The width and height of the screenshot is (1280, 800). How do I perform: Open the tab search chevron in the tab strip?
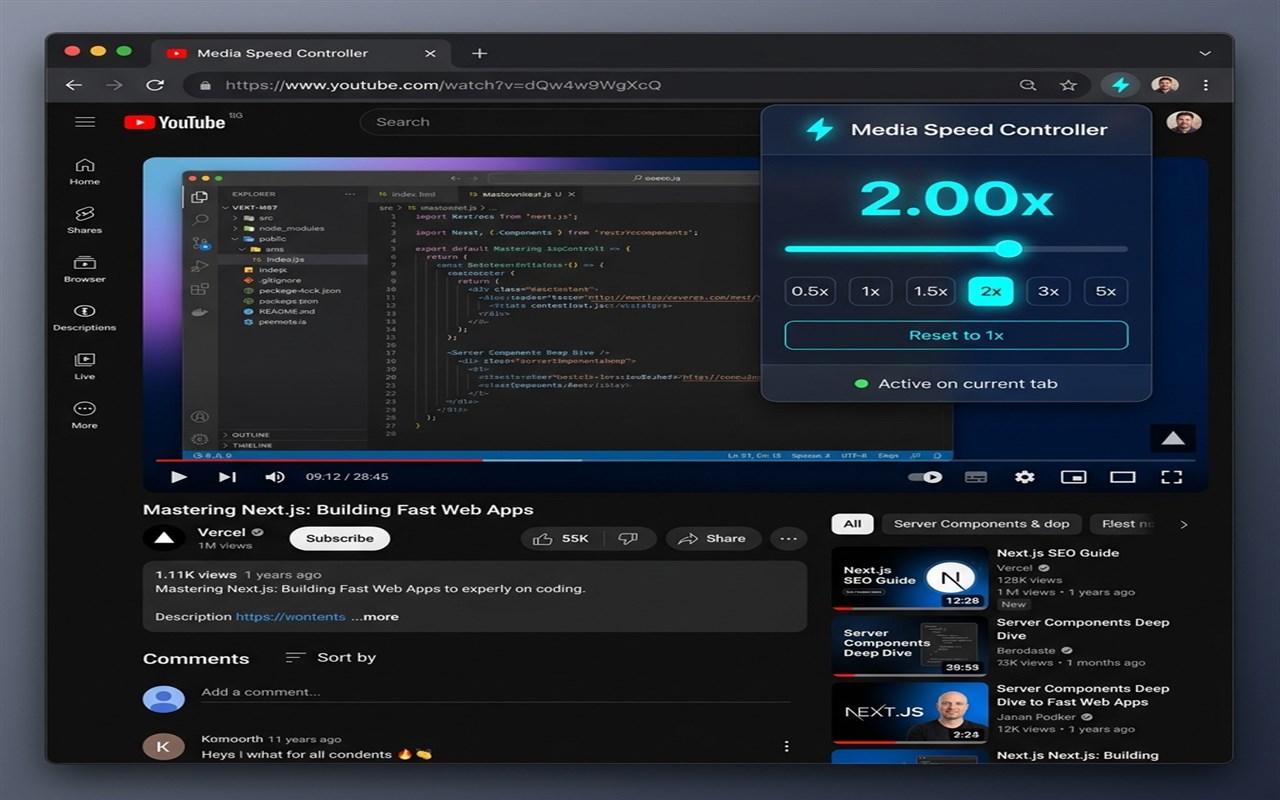pos(1205,53)
